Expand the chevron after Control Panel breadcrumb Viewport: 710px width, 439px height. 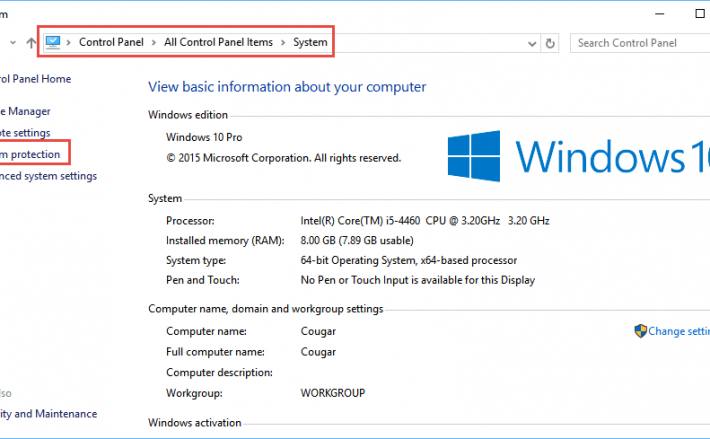[x=154, y=43]
